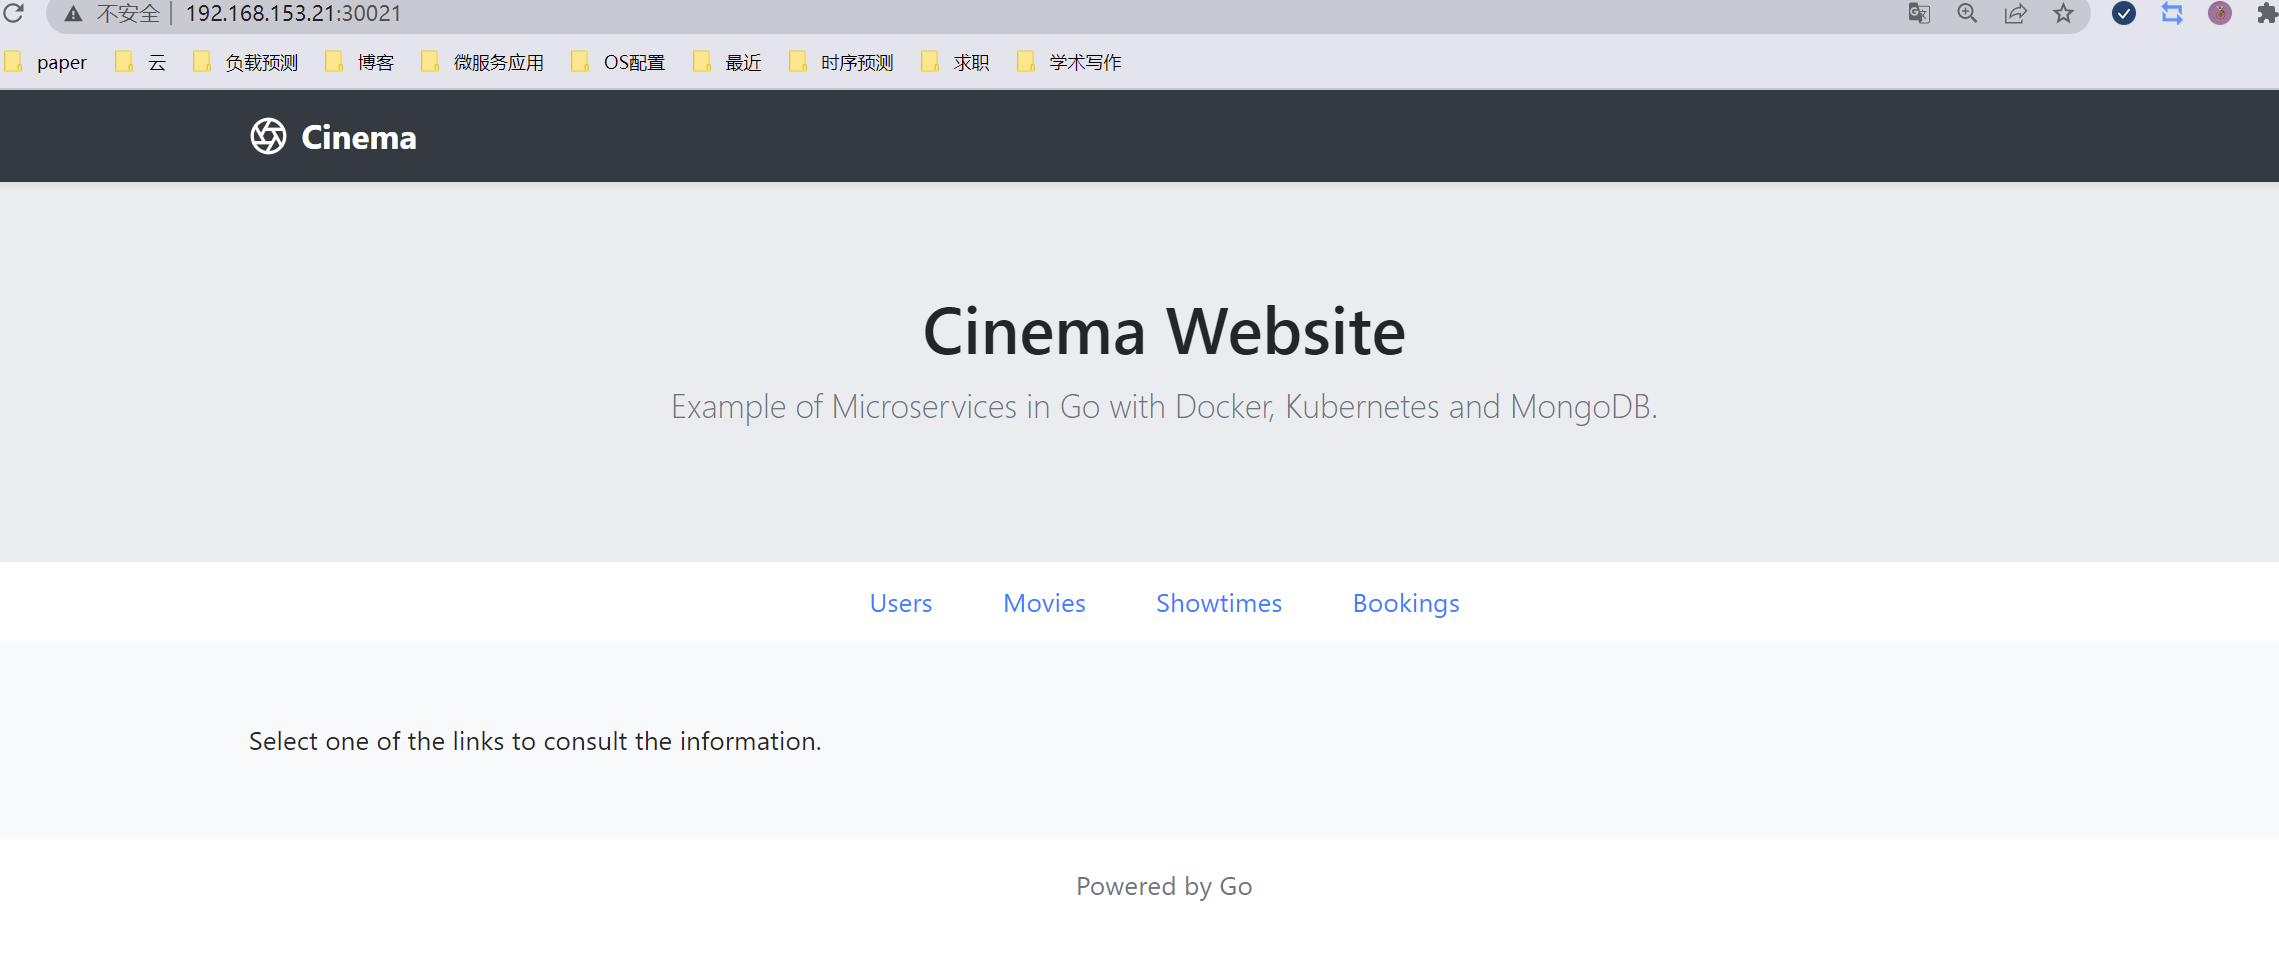The image size is (2279, 978).
Task: Open the profile avatar icon
Action: click(2220, 13)
